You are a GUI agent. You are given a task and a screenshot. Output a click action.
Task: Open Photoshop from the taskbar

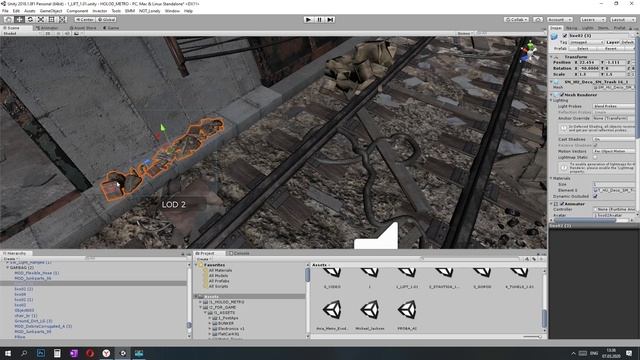click(40, 353)
